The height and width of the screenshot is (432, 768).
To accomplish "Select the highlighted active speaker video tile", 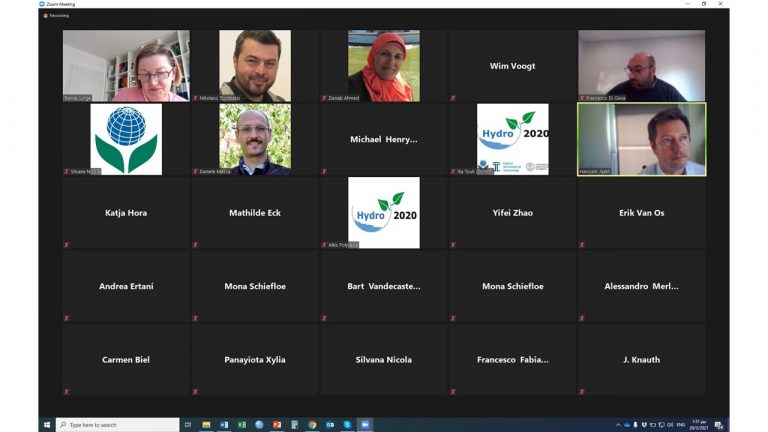I will coord(641,139).
